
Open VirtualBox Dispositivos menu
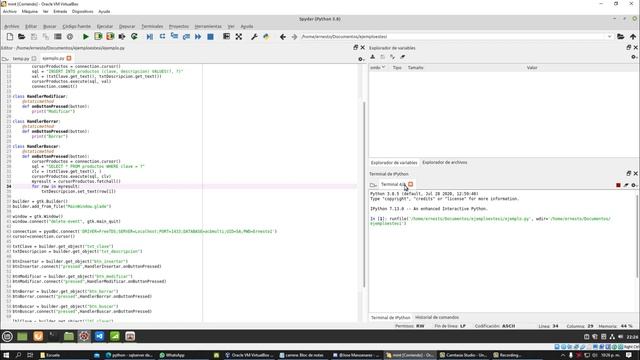pos(82,11)
